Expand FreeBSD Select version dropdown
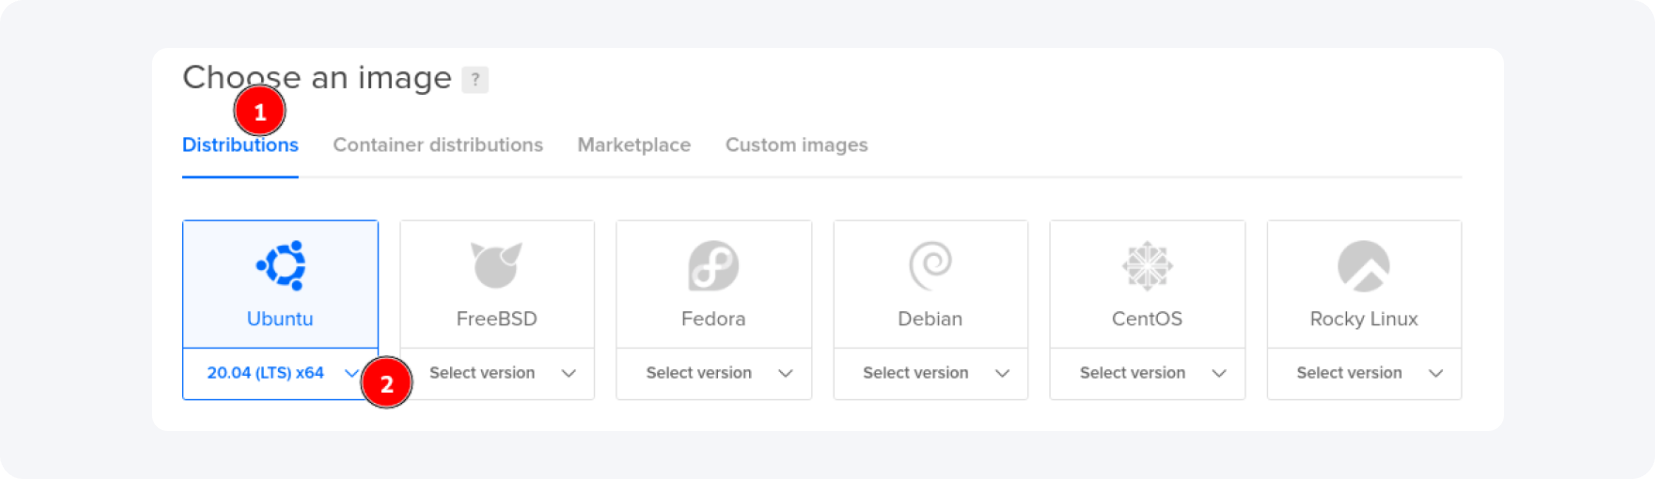The height and width of the screenshot is (479, 1655). pos(497,373)
